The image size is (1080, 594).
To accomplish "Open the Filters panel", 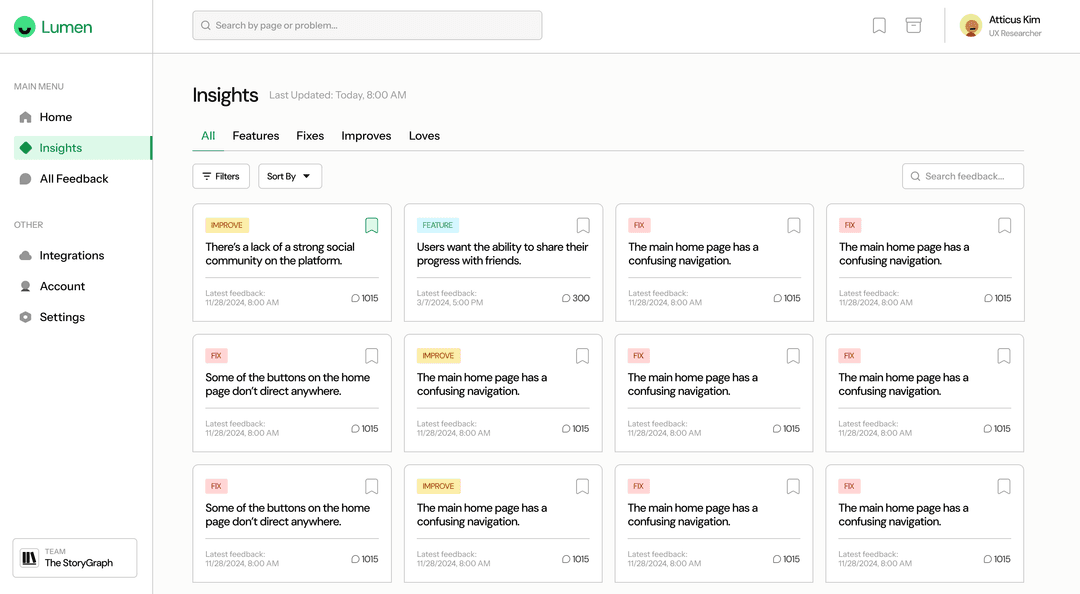I will pos(220,175).
